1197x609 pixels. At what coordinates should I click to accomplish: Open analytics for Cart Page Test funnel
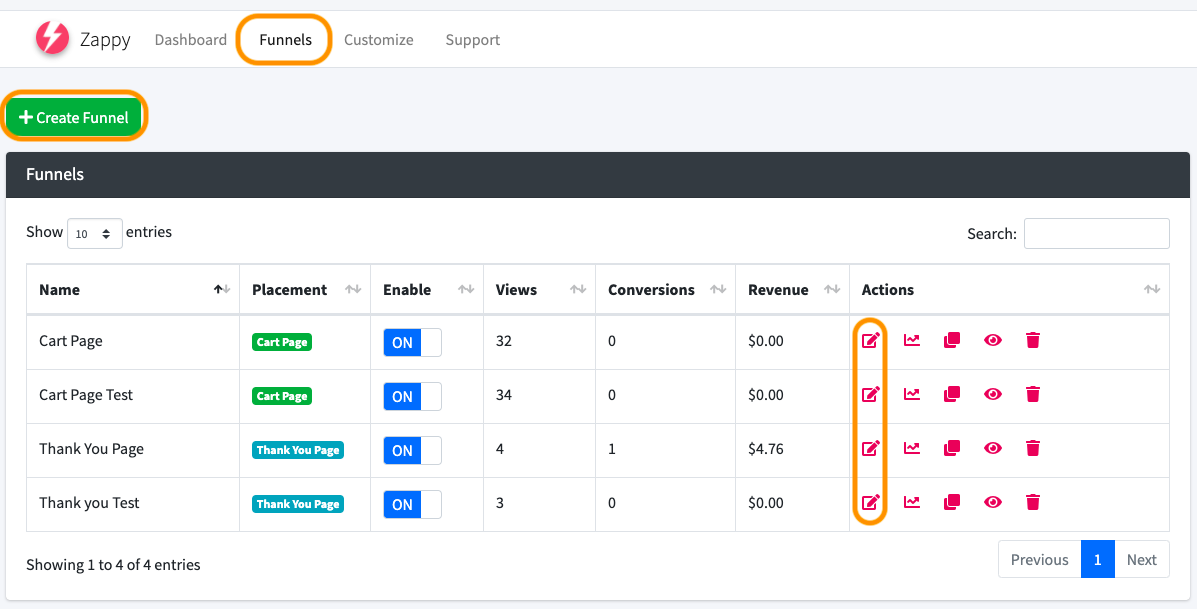(x=912, y=395)
